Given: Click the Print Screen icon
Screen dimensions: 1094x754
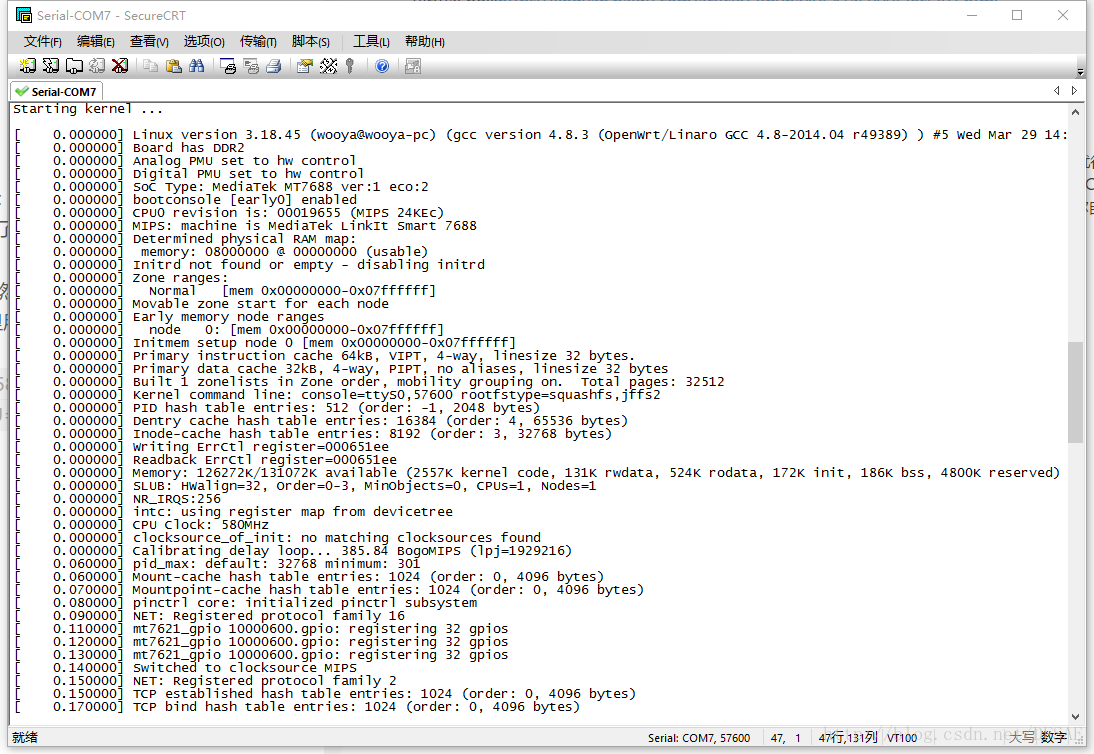Looking at the screenshot, I should [227, 66].
